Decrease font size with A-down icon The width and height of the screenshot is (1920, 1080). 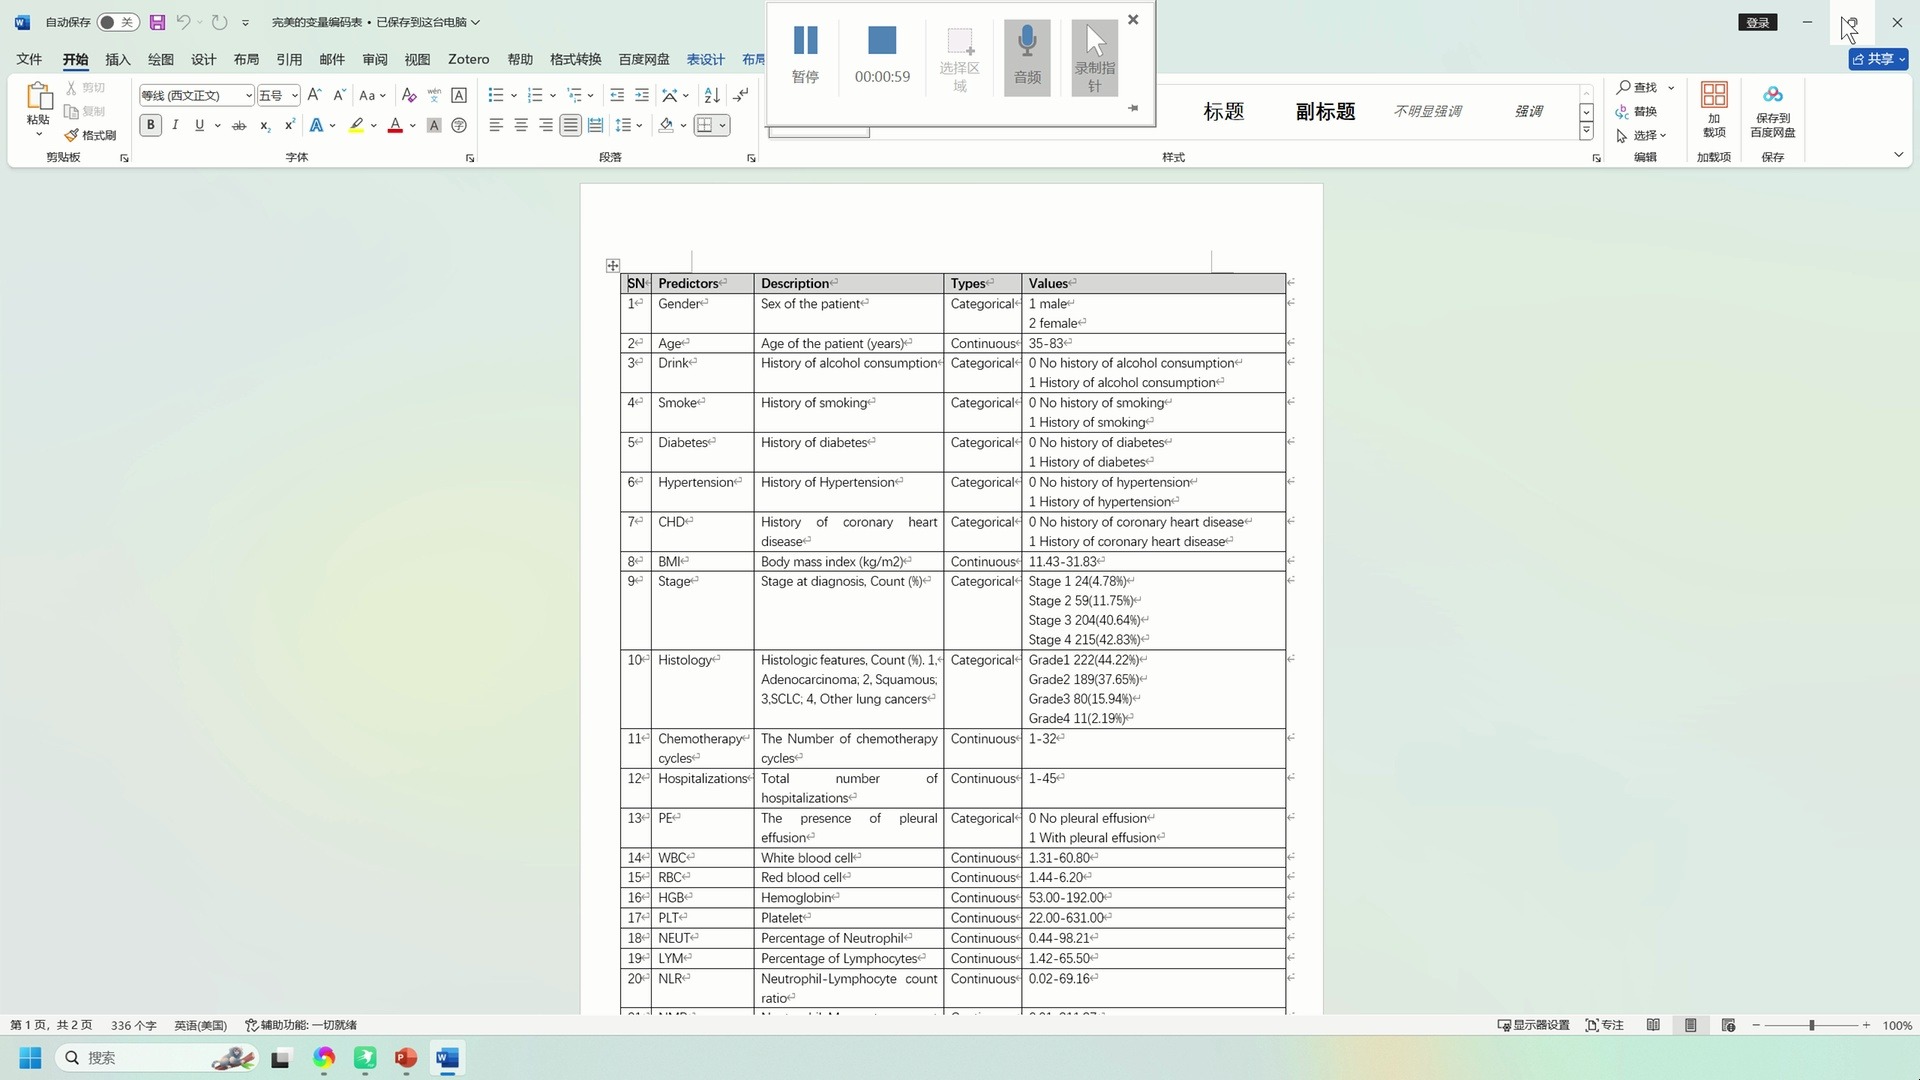[339, 95]
